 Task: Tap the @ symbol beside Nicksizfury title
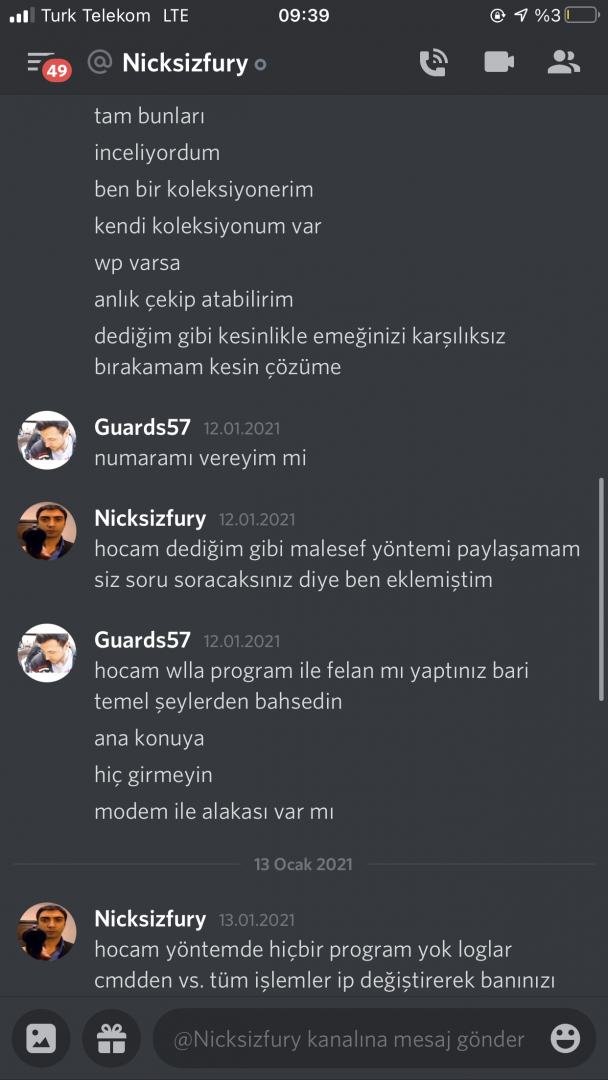click(100, 63)
